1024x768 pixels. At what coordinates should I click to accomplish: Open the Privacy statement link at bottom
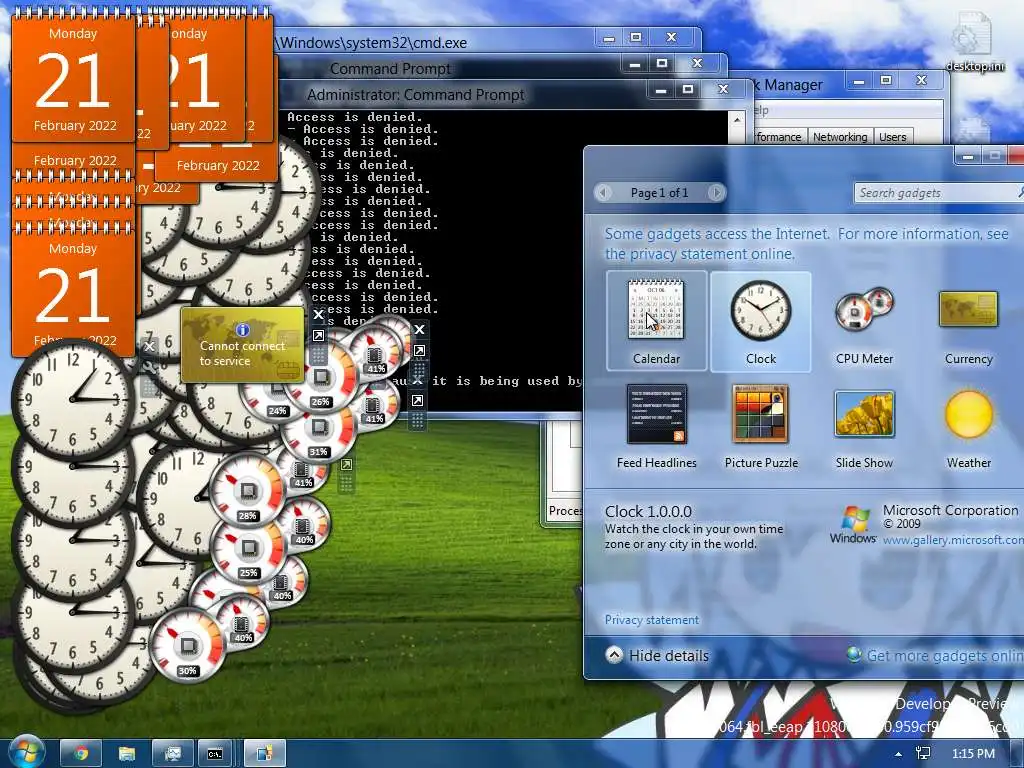pyautogui.click(x=652, y=620)
